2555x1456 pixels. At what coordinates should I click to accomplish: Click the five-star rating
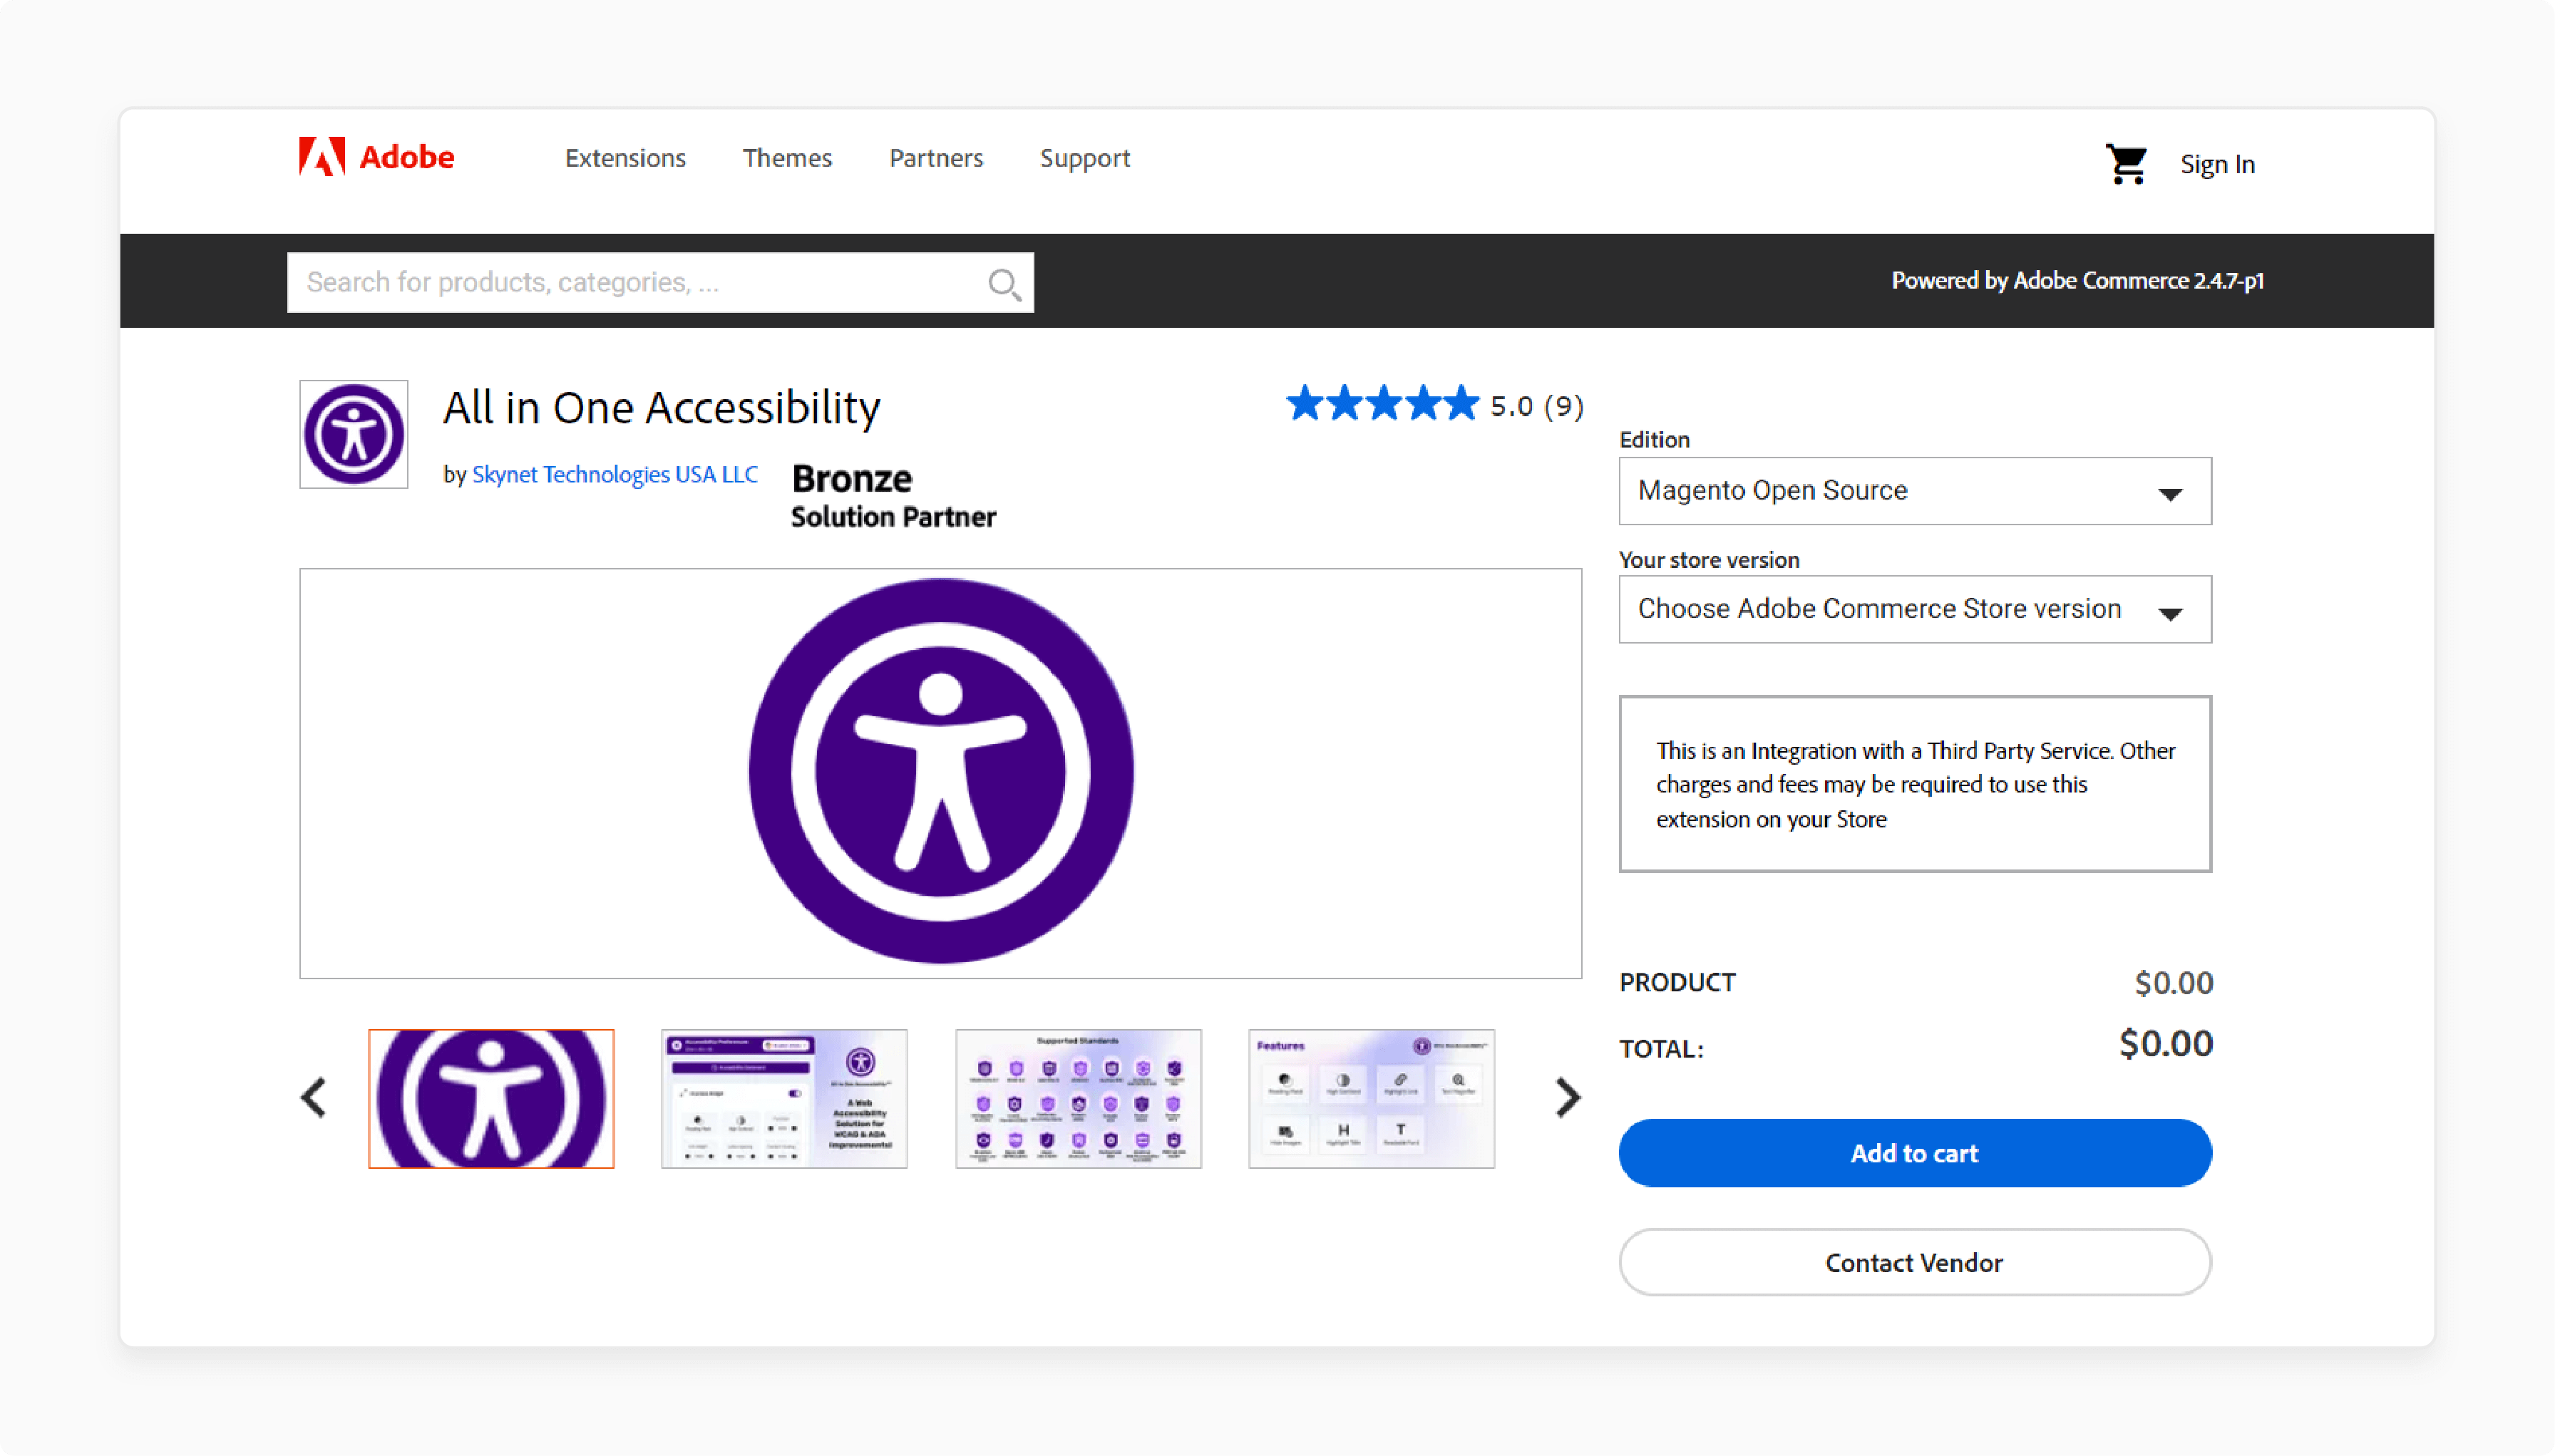click(1382, 404)
